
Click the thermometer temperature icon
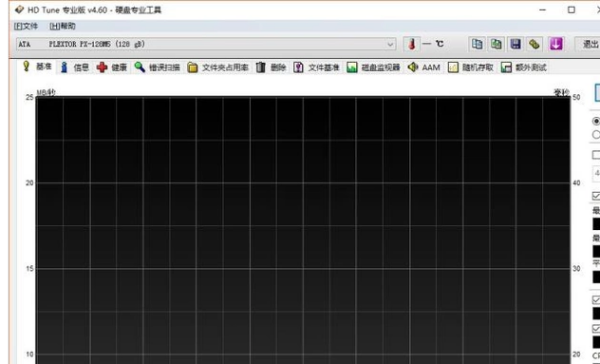click(412, 44)
